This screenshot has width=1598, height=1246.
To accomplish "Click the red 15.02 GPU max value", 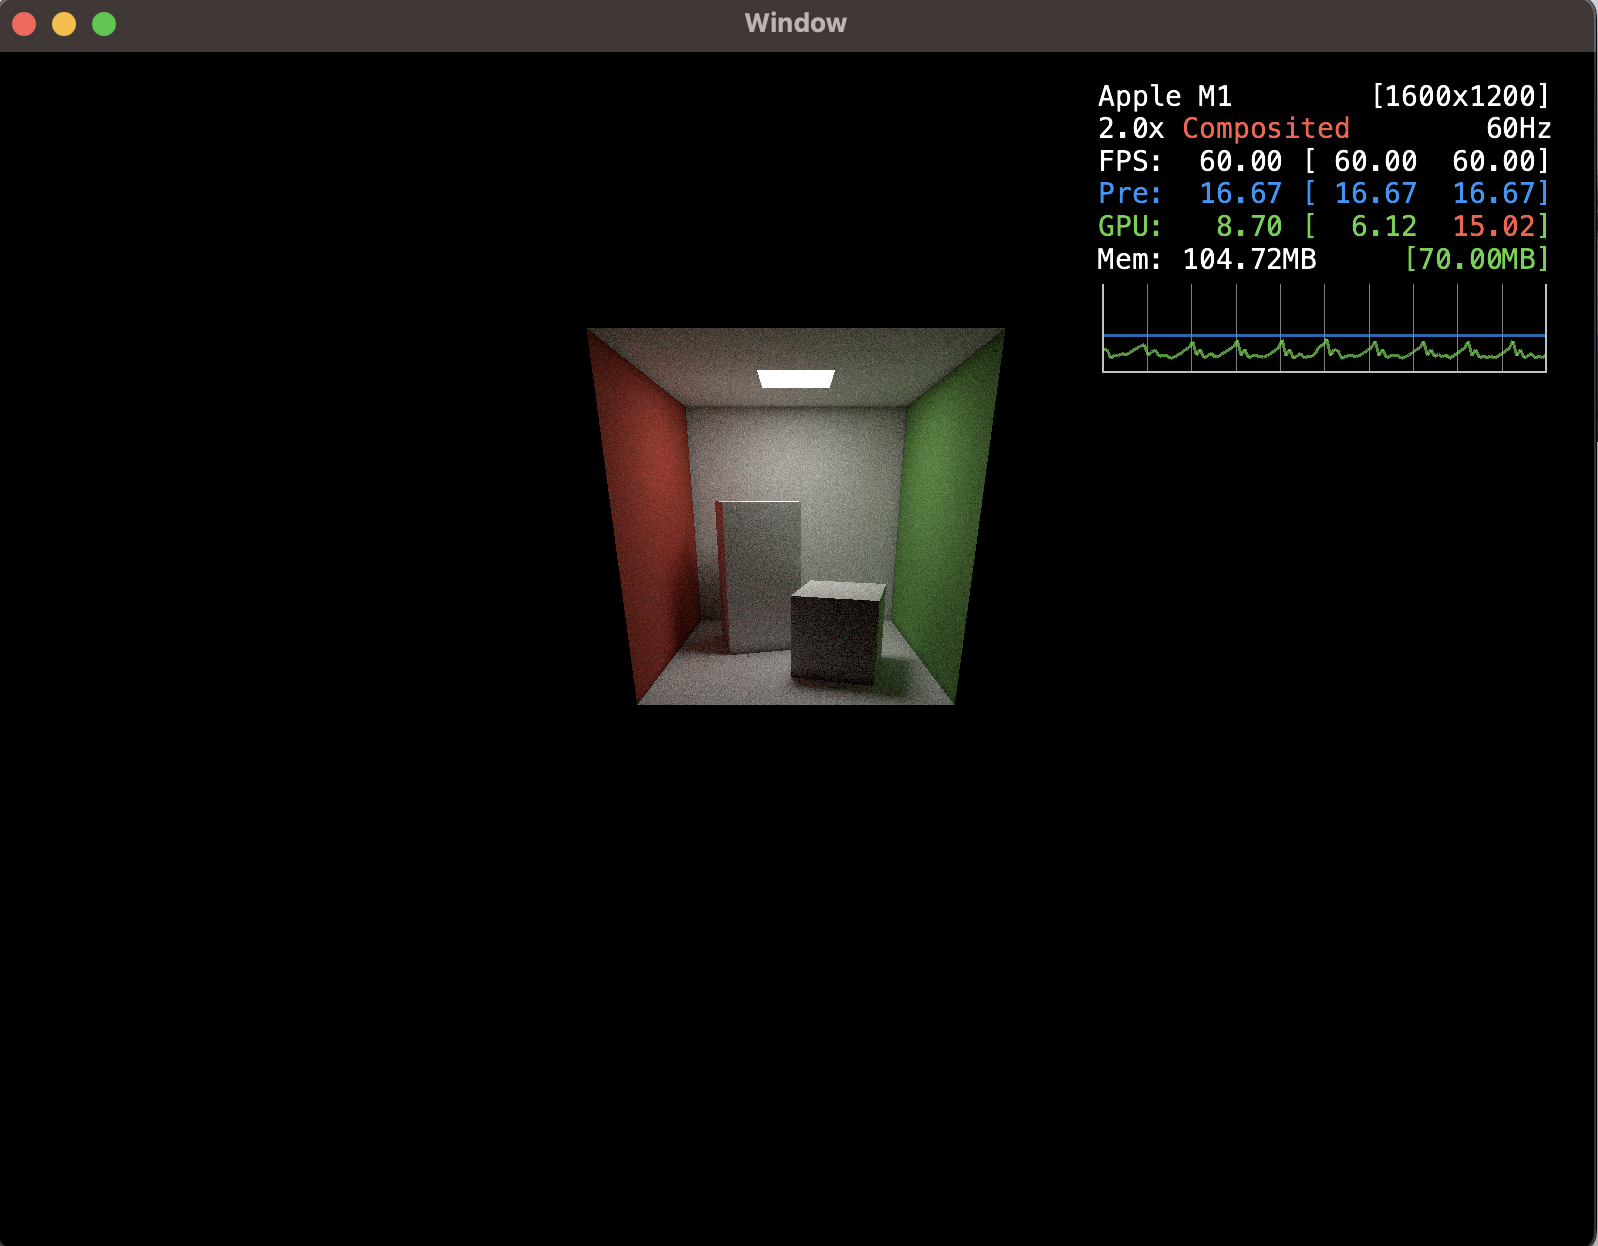I will pyautogui.click(x=1494, y=226).
